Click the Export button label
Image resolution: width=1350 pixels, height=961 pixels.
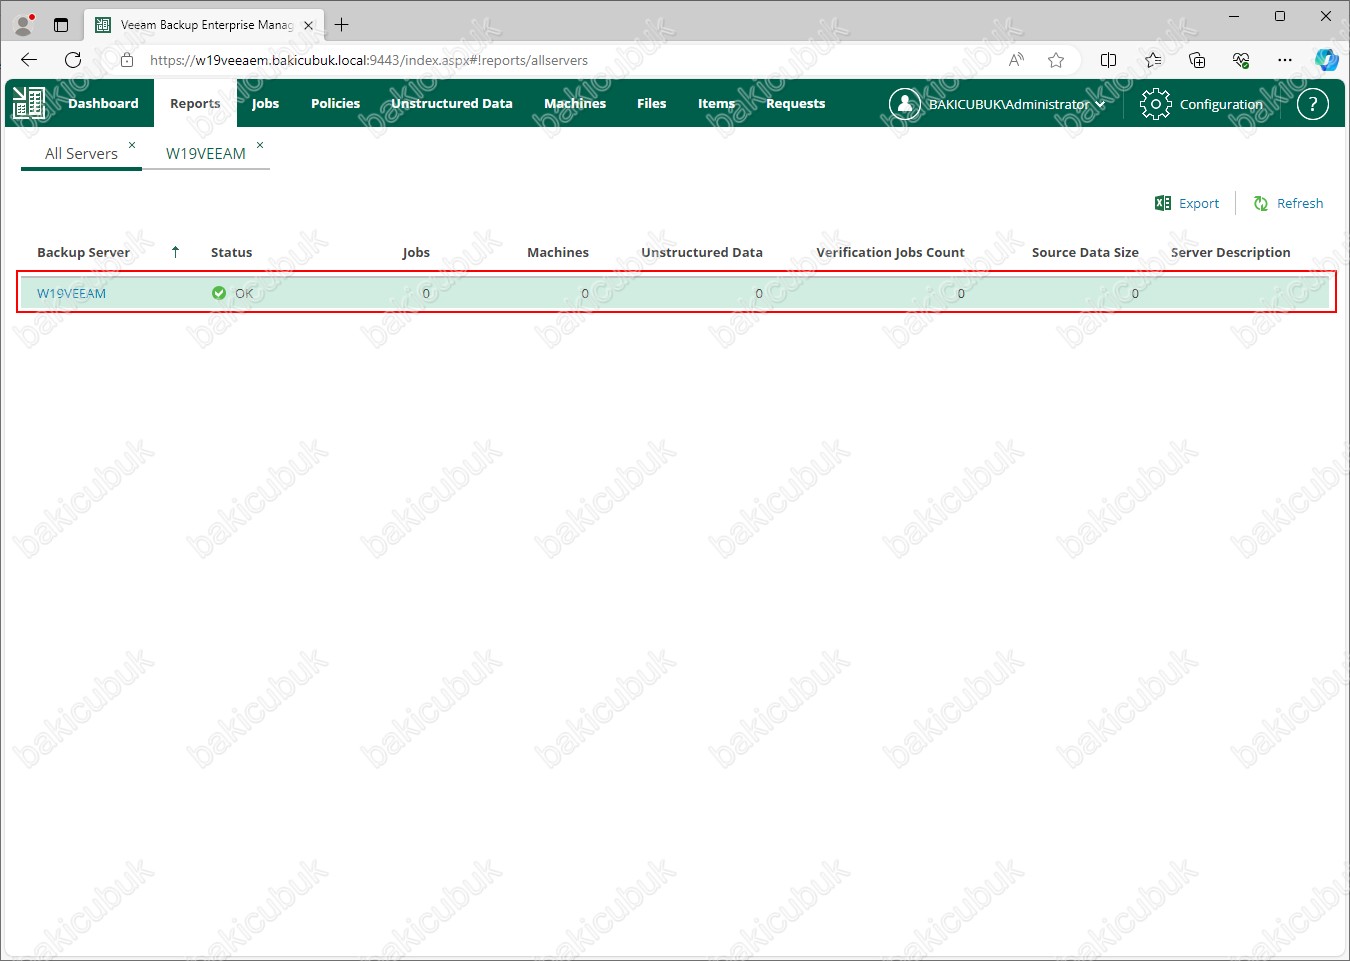tap(1199, 203)
